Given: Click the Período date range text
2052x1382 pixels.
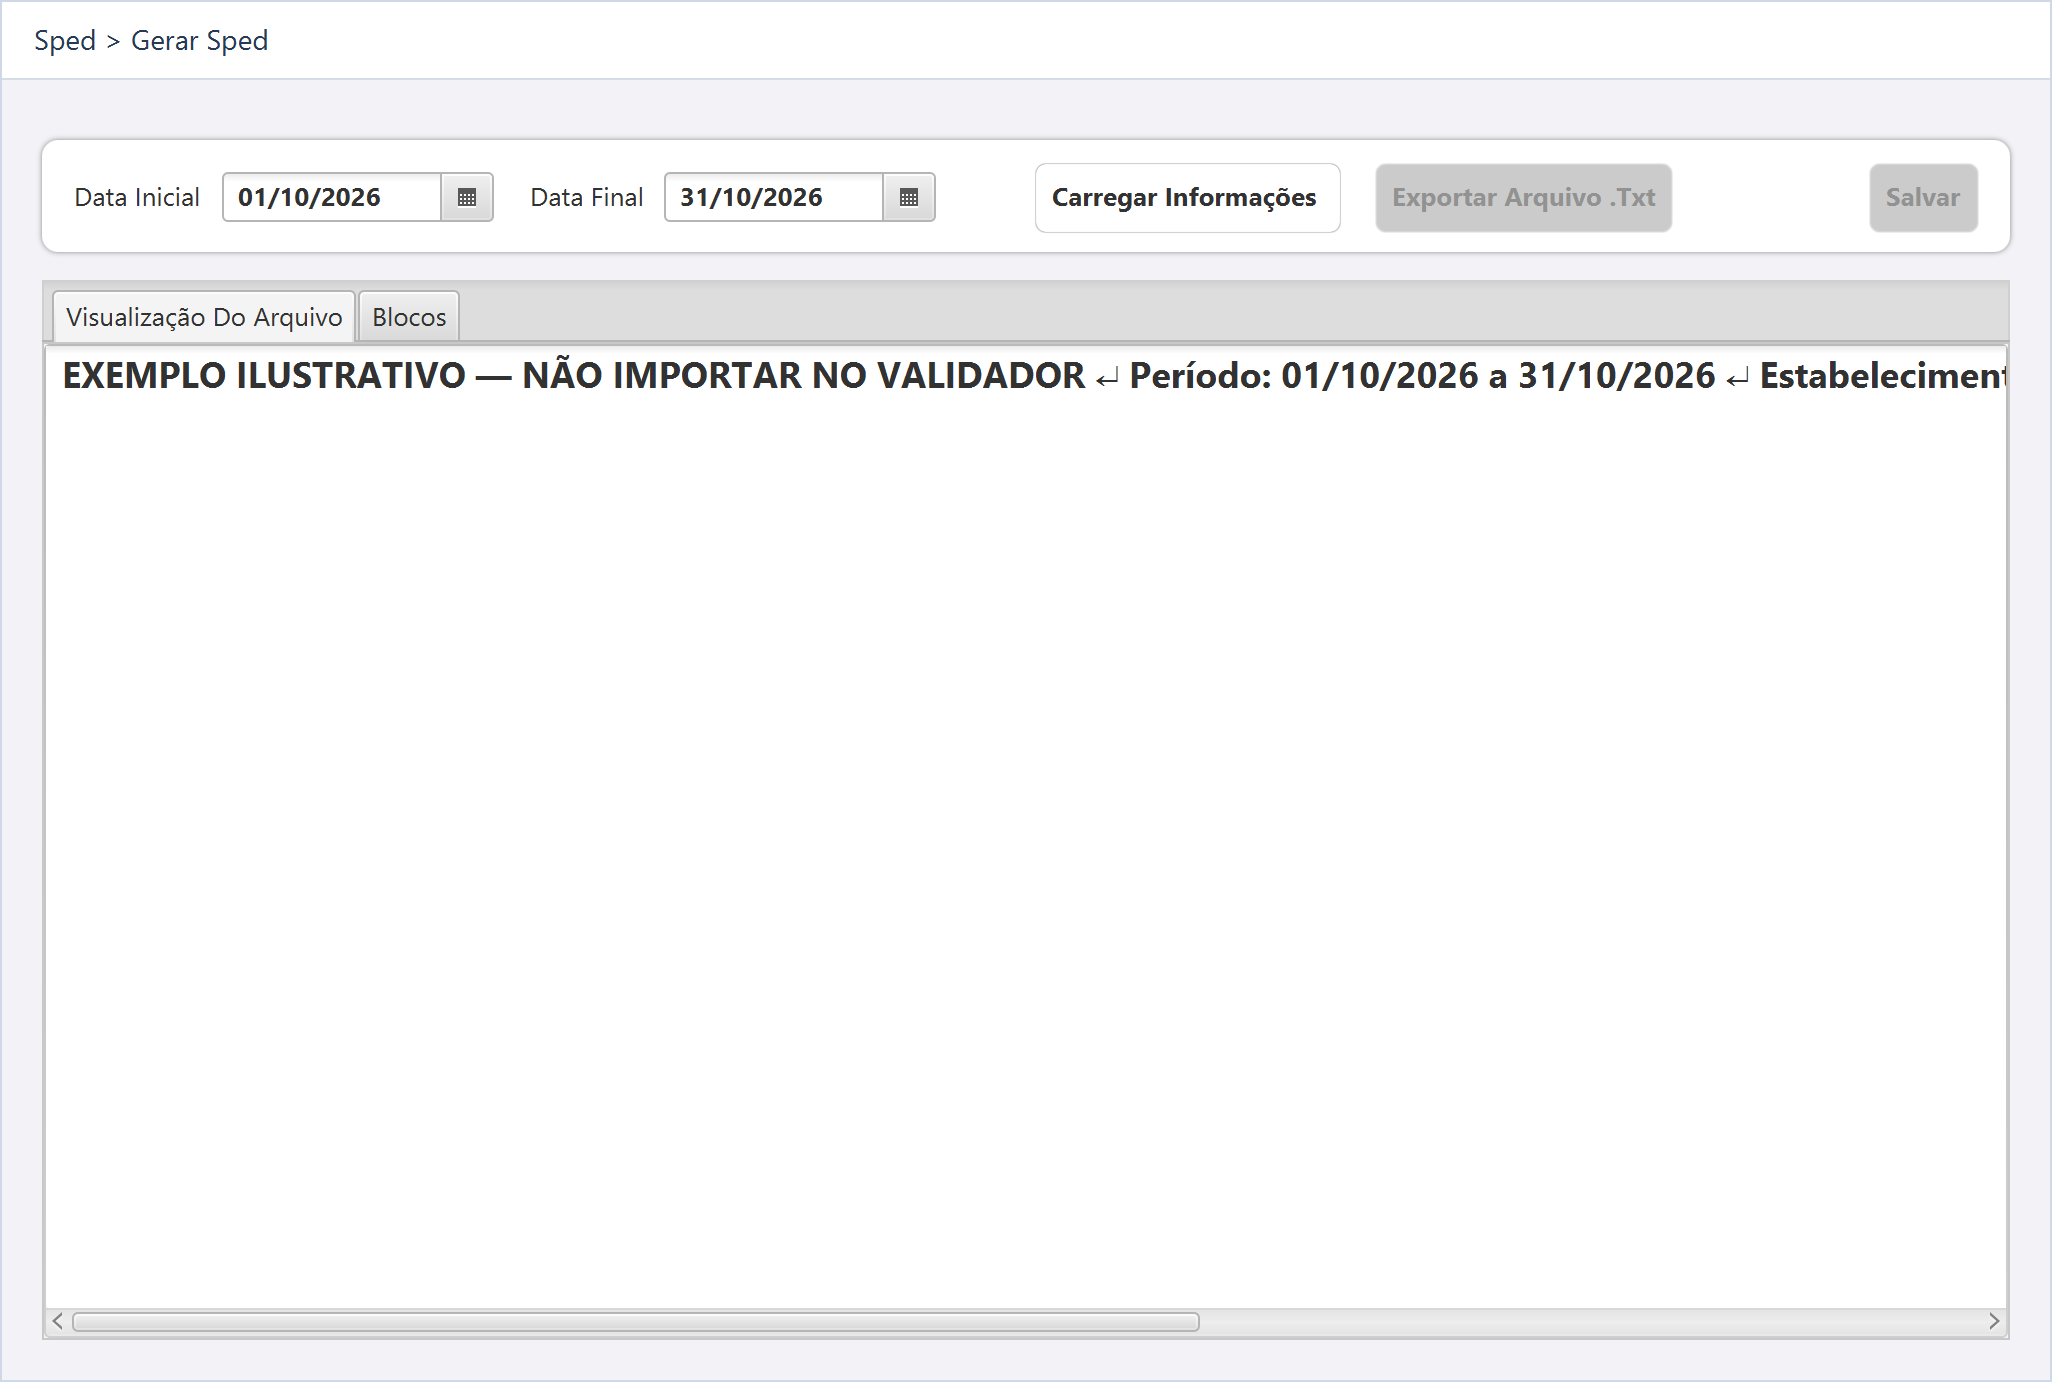Looking at the screenshot, I should click(1422, 376).
